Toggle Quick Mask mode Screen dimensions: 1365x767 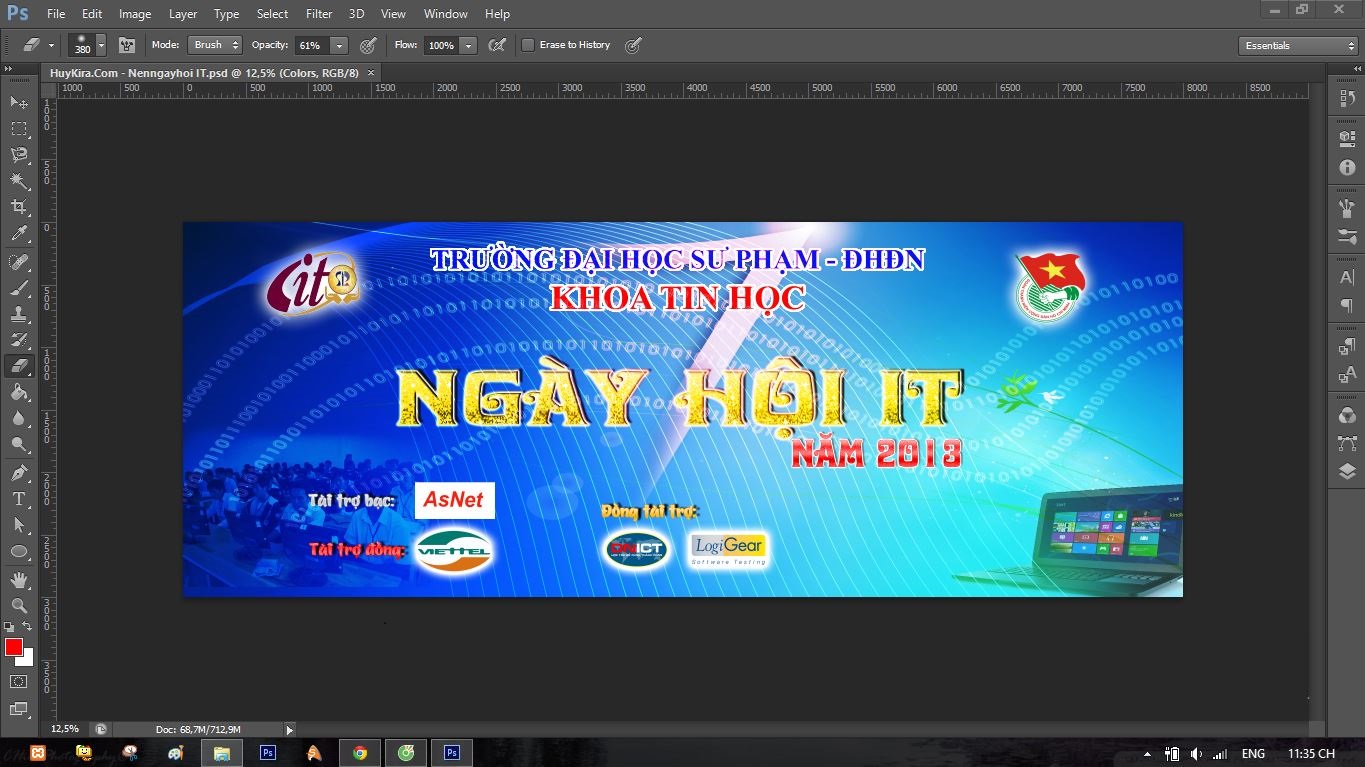(x=19, y=681)
